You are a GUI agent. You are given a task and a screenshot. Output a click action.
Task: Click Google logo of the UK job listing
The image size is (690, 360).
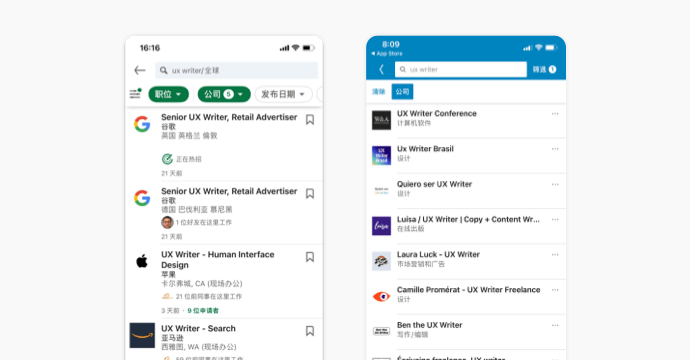tap(142, 124)
